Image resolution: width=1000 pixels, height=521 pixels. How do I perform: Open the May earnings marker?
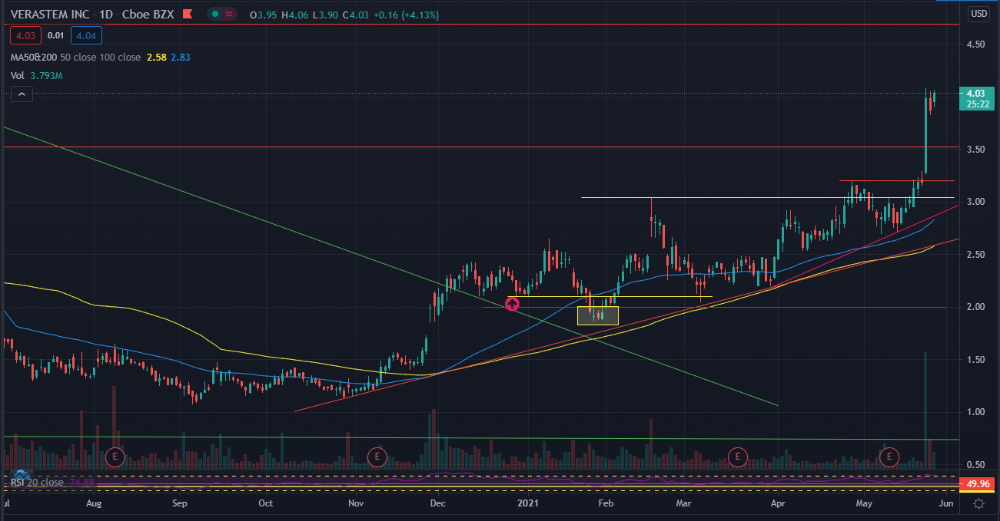[889, 456]
